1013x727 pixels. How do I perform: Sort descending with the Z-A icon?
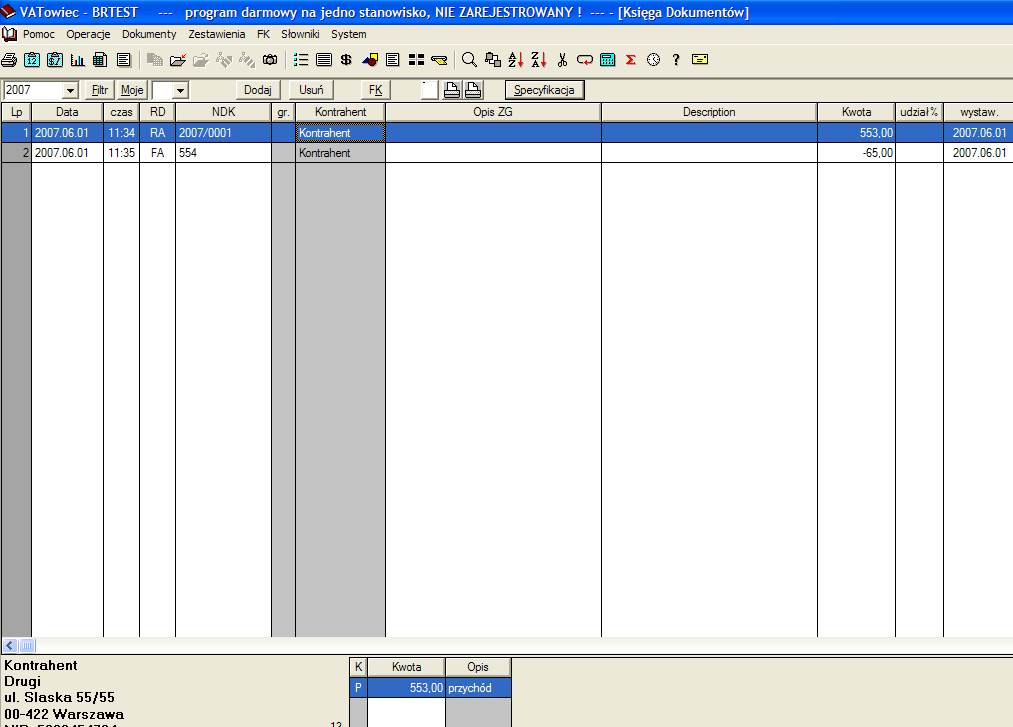tap(538, 60)
